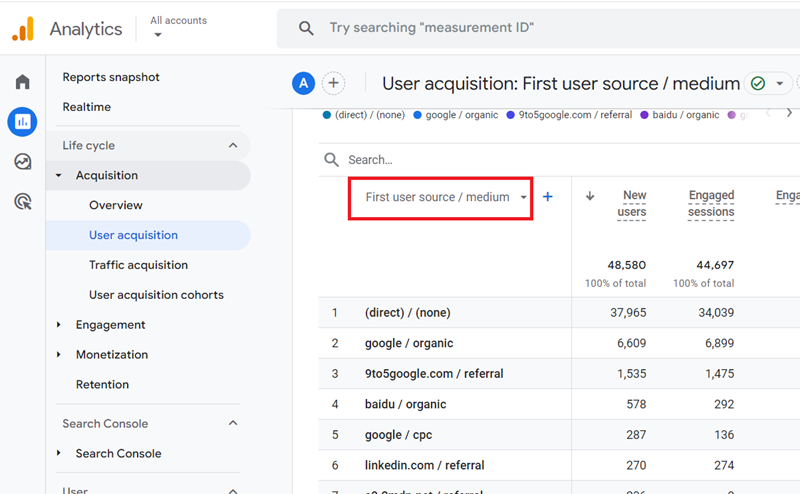Screen dimensions: 800x494
Task: Open Reports snapshot
Action: pyautogui.click(x=111, y=77)
